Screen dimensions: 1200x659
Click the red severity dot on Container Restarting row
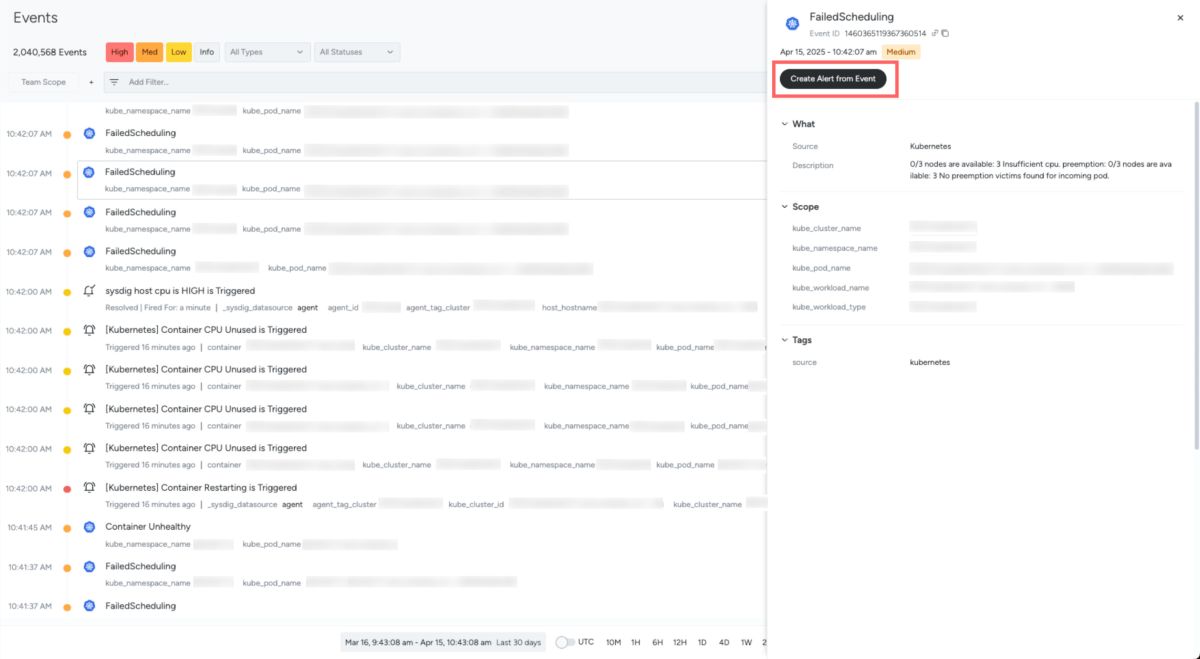click(67, 488)
